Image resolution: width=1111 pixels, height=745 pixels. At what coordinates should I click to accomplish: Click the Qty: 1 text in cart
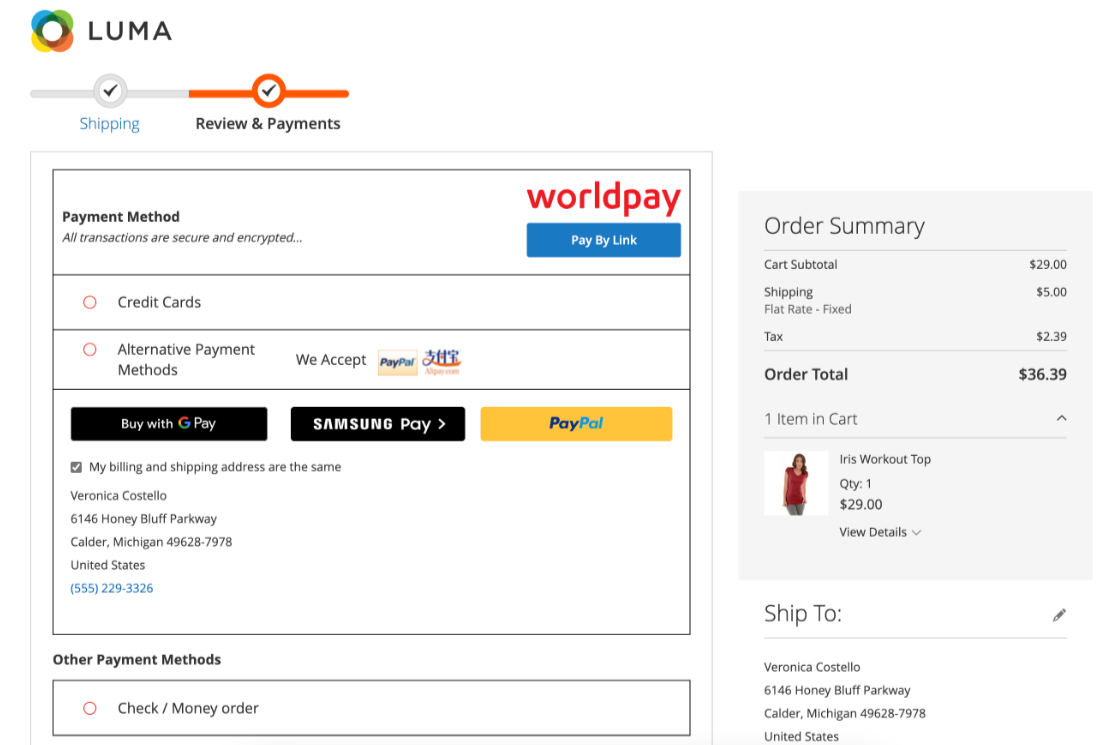[855, 484]
